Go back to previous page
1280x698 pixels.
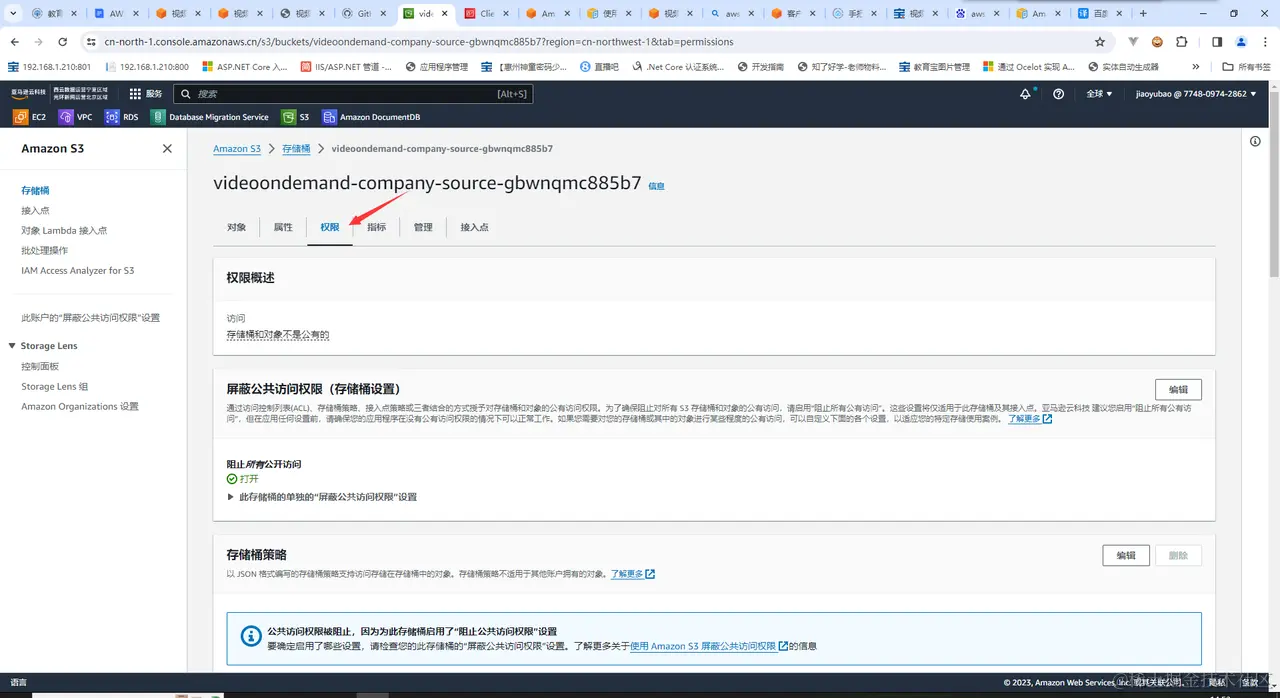pyautogui.click(x=15, y=42)
